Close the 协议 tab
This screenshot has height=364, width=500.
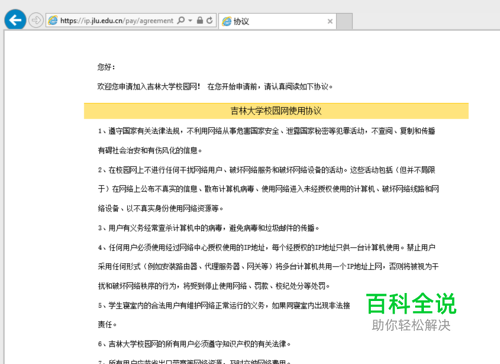coord(330,21)
